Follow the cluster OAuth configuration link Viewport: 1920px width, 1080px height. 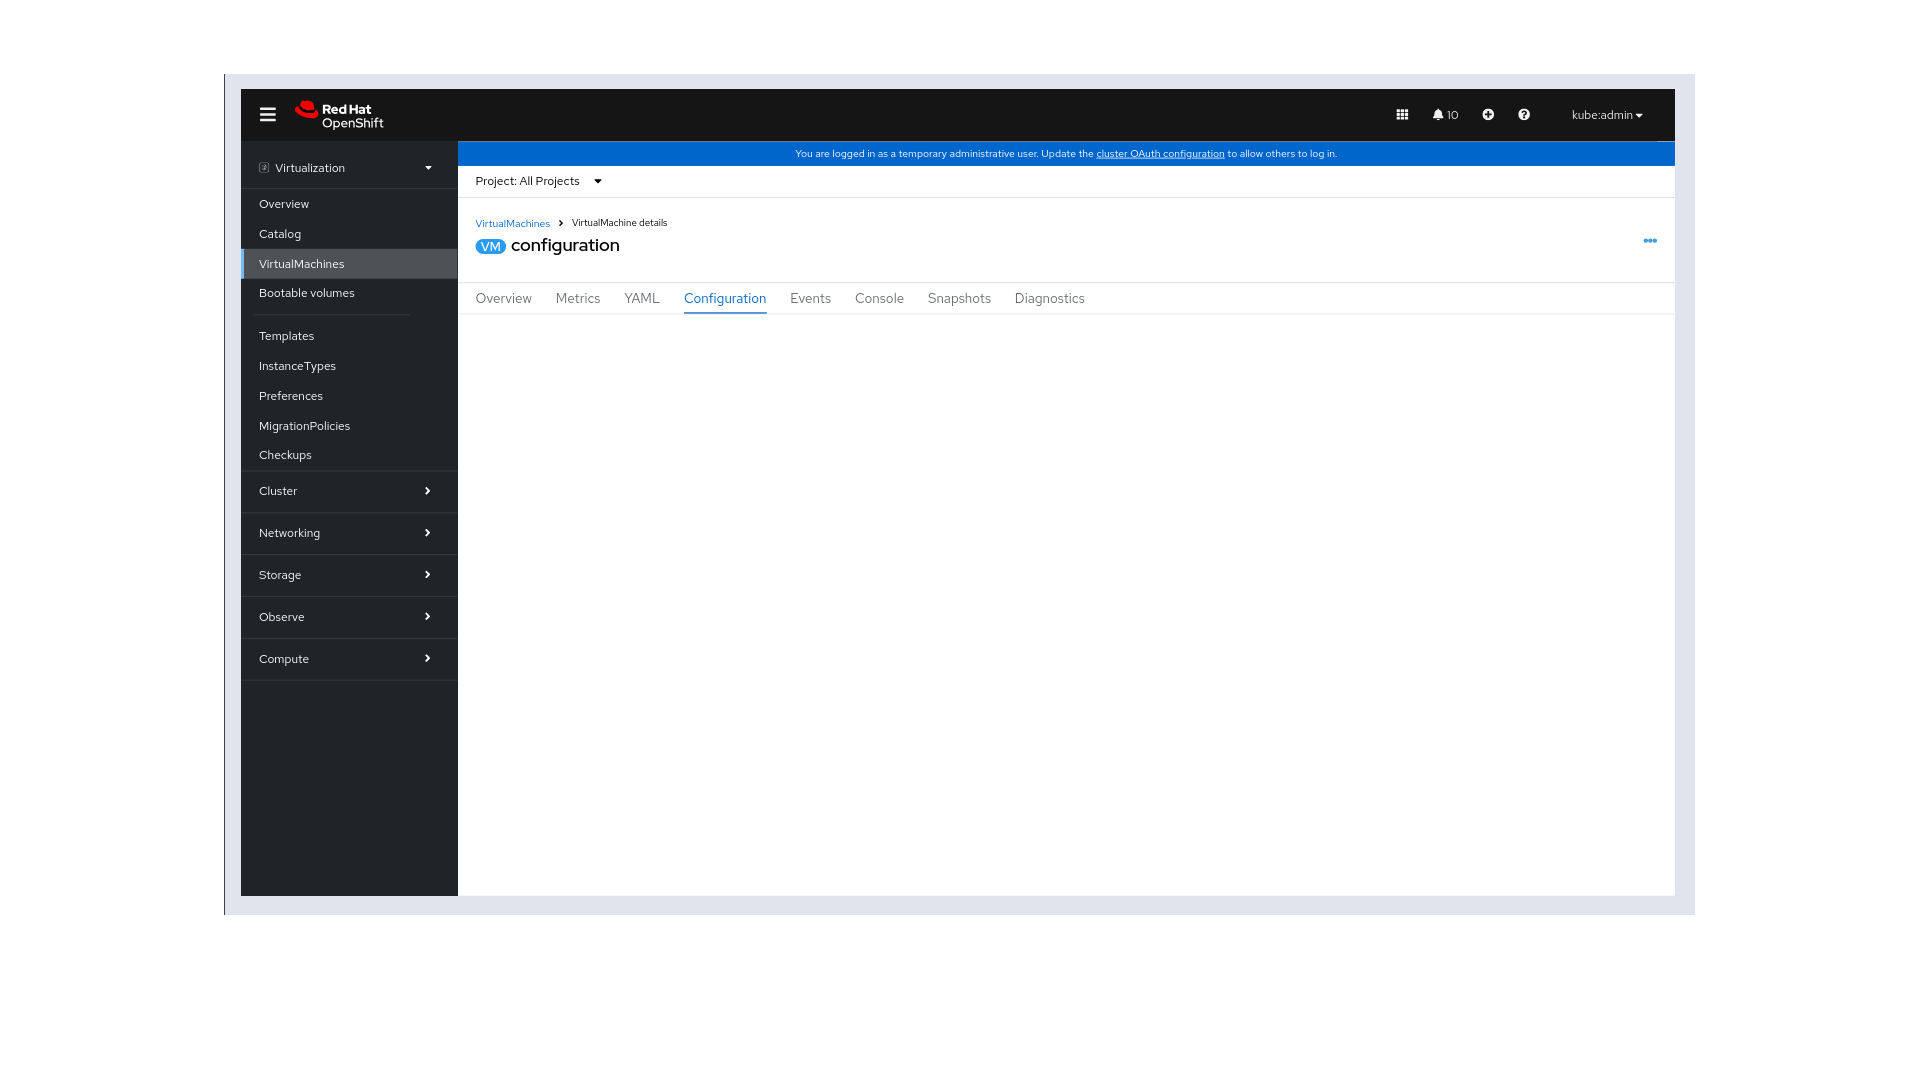(x=1159, y=154)
